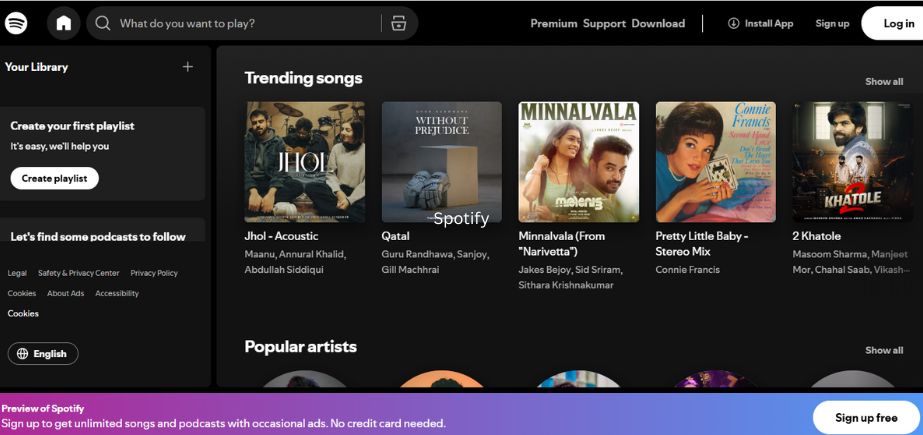Viewport: 923px width, 435px height.
Task: Open the Without Prejudice album cover
Action: (x=441, y=162)
